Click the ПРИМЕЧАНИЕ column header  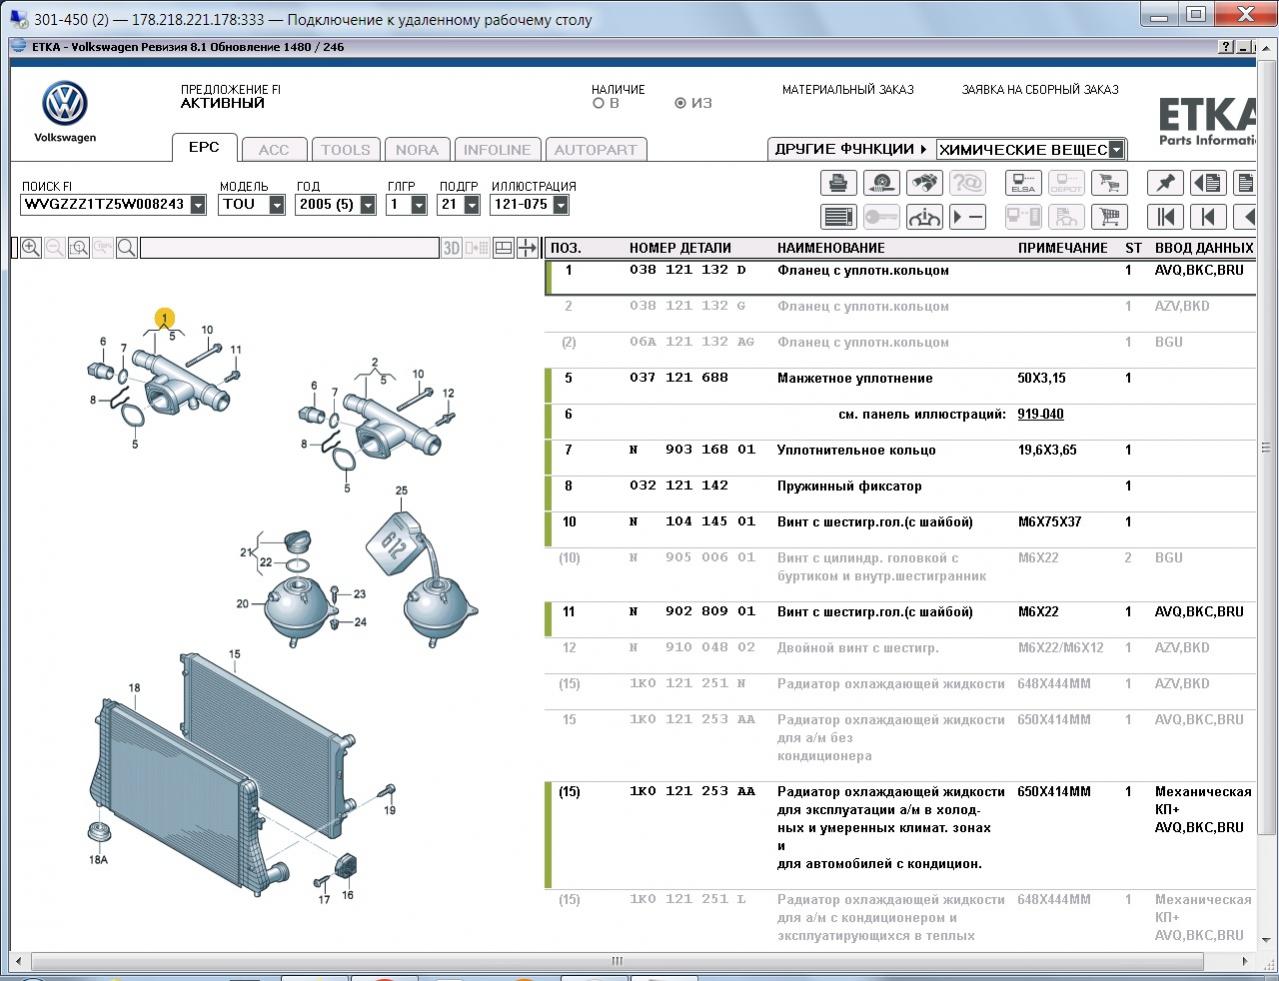pos(1063,248)
